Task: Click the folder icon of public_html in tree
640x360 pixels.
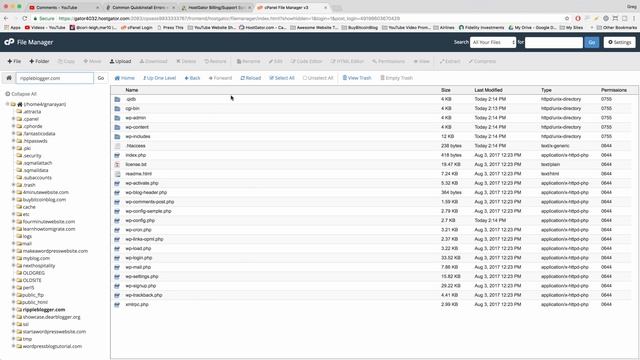Action: [x=19, y=302]
